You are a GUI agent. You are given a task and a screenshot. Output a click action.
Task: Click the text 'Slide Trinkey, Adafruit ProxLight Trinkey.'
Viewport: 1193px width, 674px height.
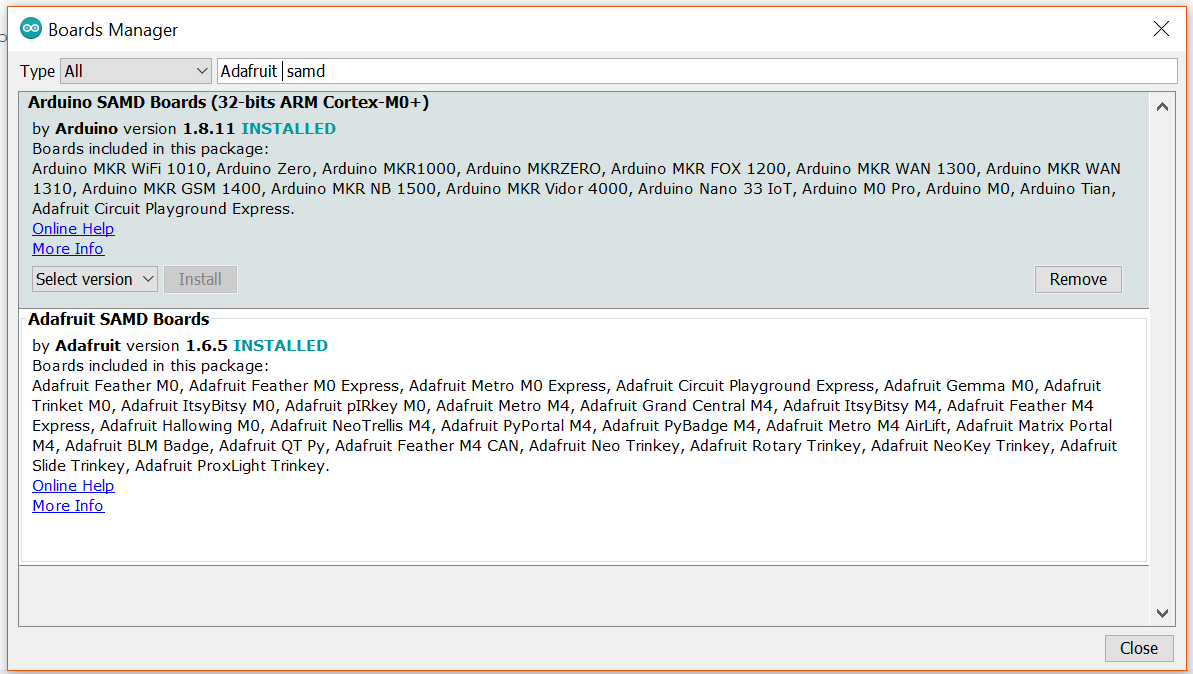pos(181,466)
